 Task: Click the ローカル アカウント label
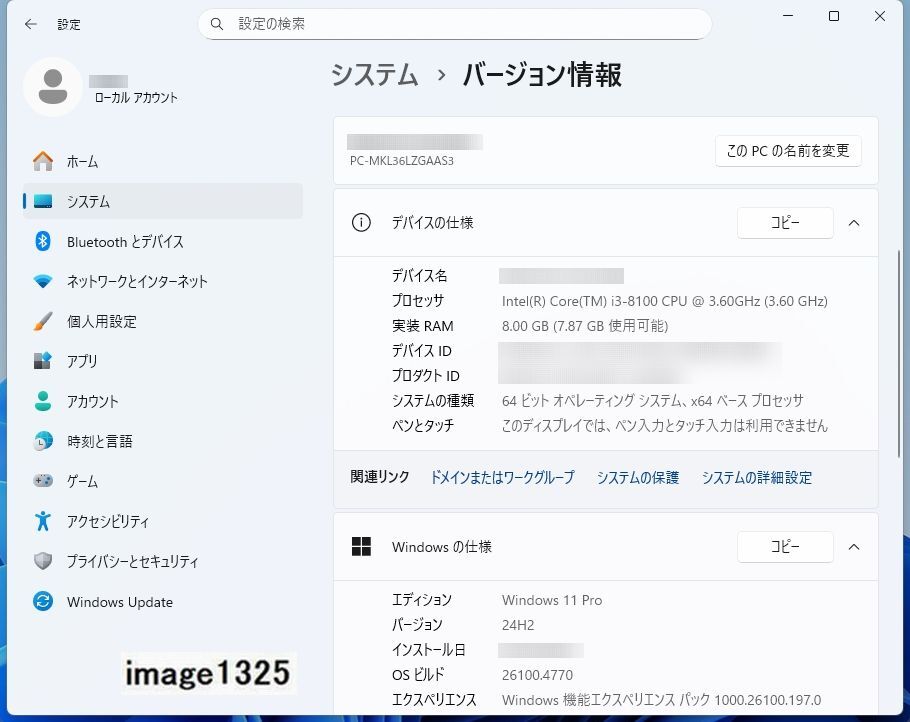click(136, 98)
